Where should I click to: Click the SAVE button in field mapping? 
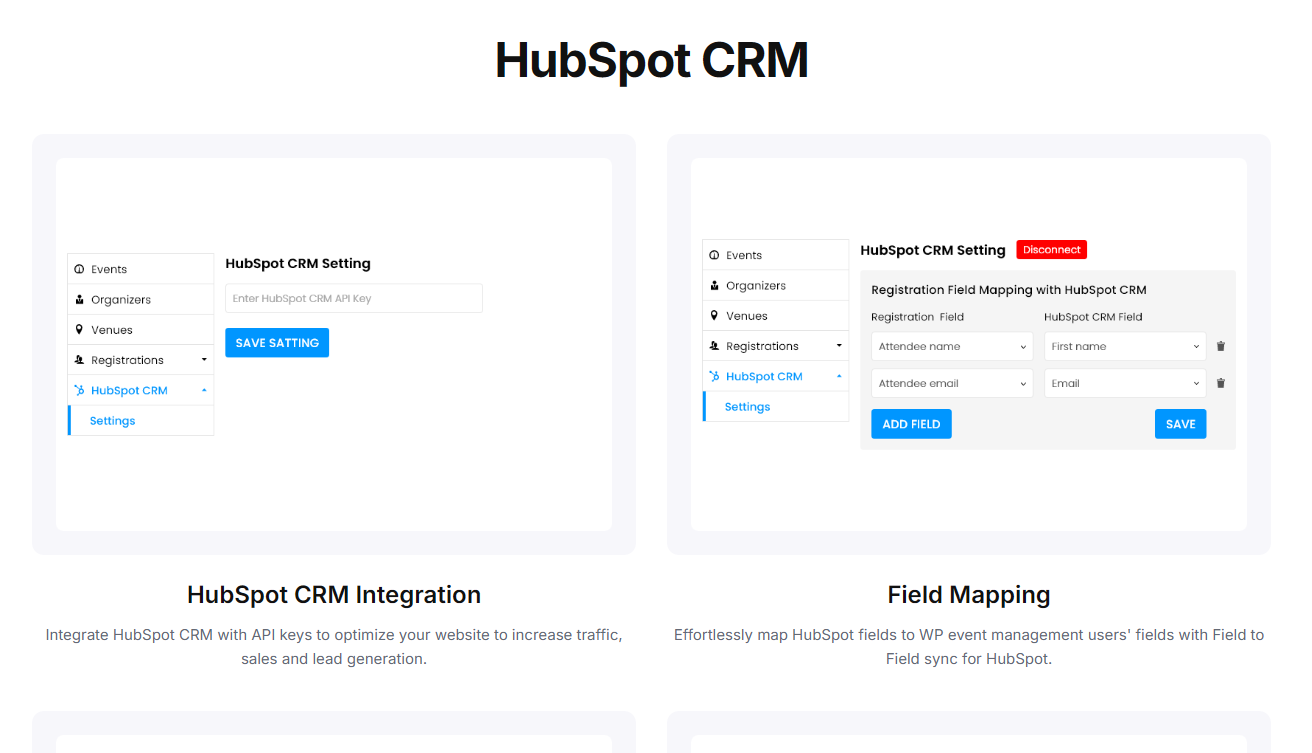[1181, 424]
